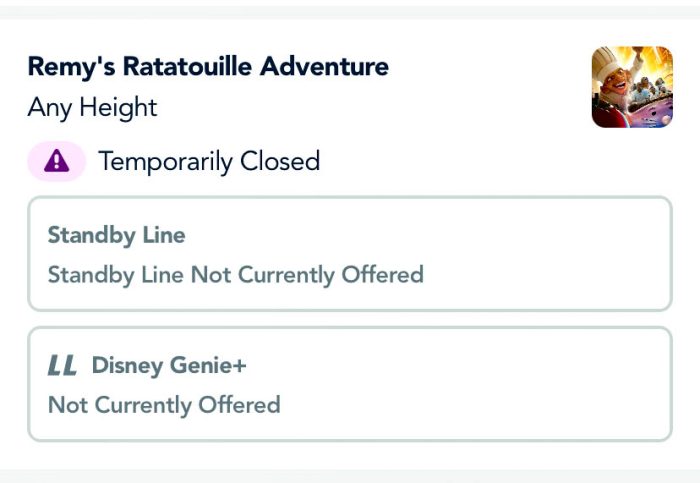Click Standby Line Not Currently Offered text
The height and width of the screenshot is (483, 700).
coord(235,274)
